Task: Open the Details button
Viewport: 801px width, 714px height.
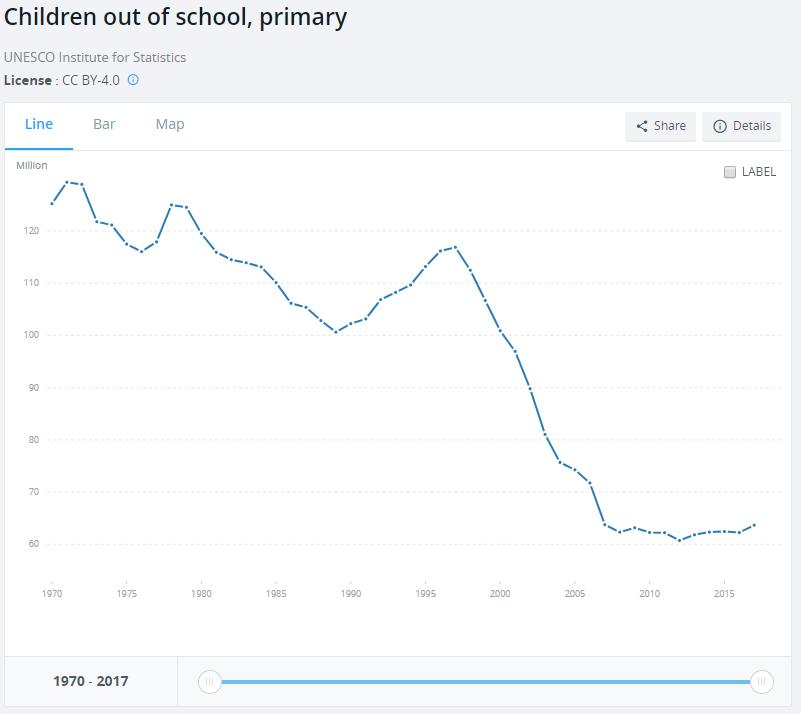Action: pyautogui.click(x=741, y=126)
